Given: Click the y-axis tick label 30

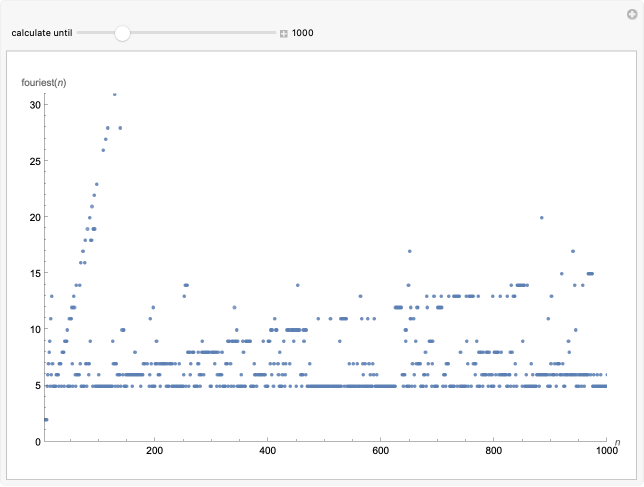Looking at the screenshot, I should point(34,105).
